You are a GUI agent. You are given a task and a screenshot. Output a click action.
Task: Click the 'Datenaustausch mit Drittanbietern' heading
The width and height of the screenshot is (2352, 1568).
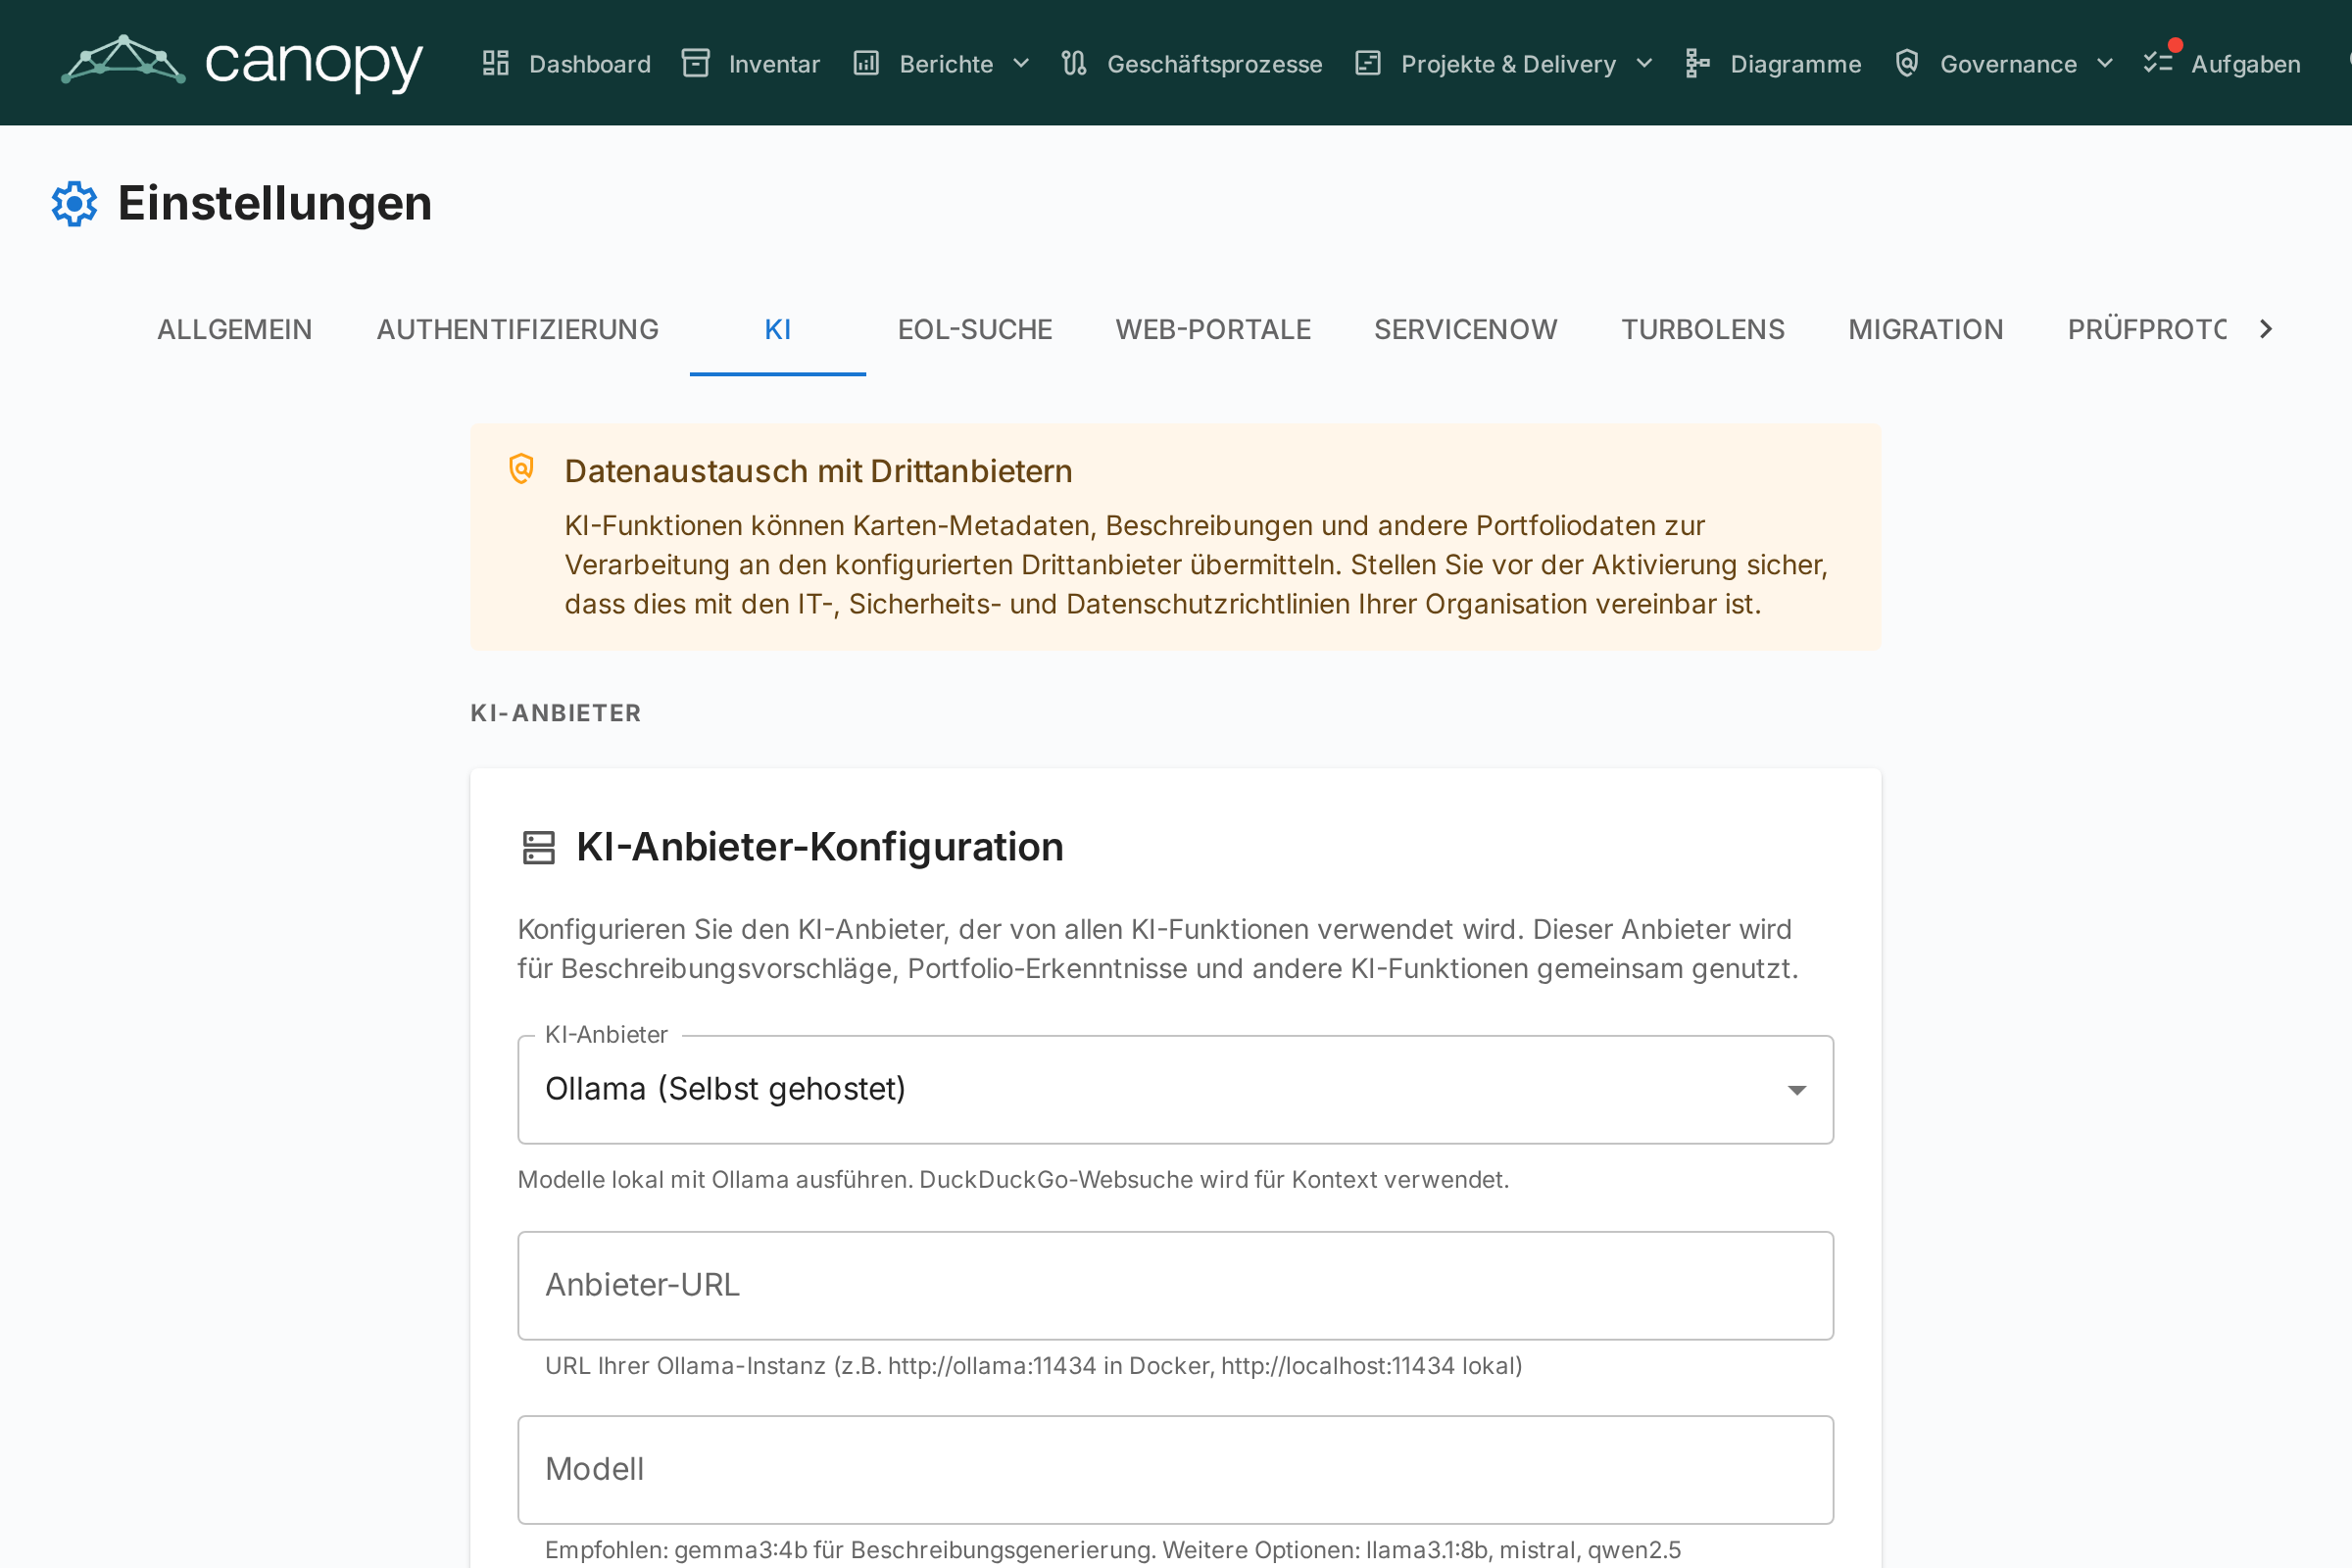tap(818, 471)
